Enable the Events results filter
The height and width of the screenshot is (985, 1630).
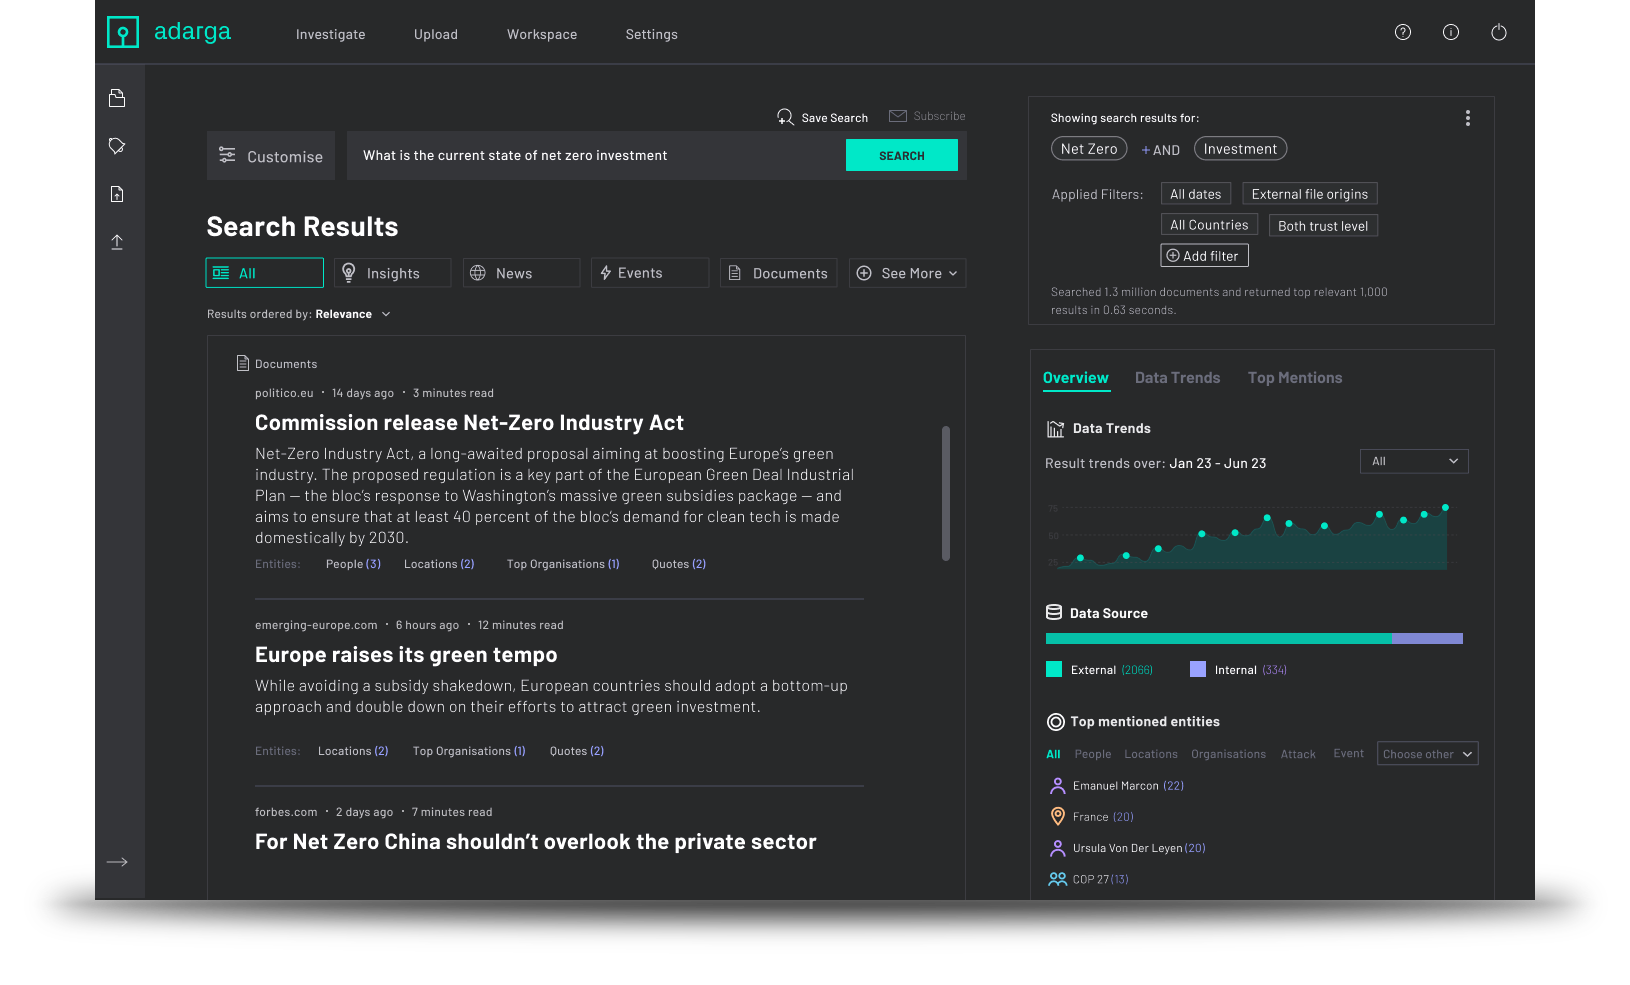pos(649,273)
